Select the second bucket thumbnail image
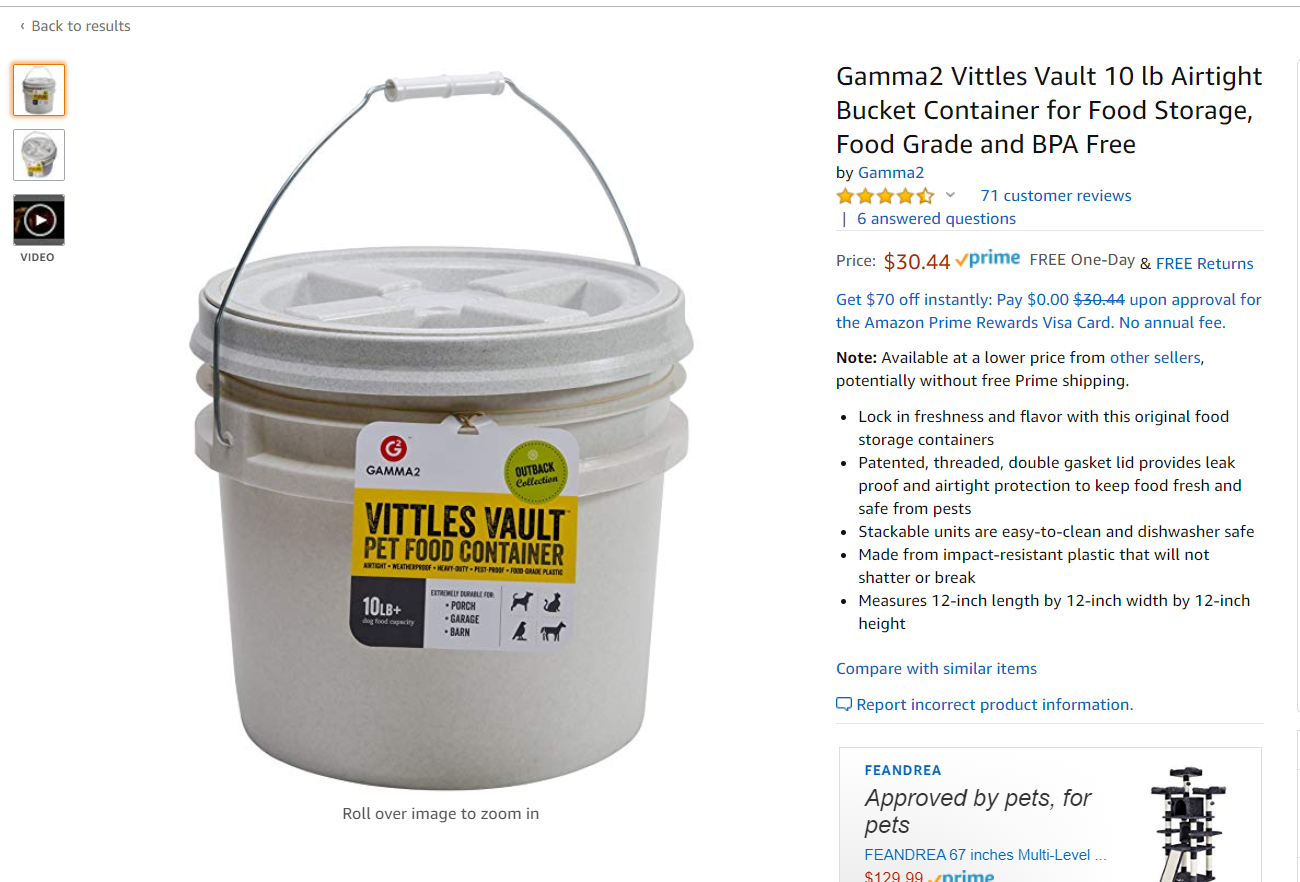Image resolution: width=1300 pixels, height=882 pixels. [x=39, y=155]
